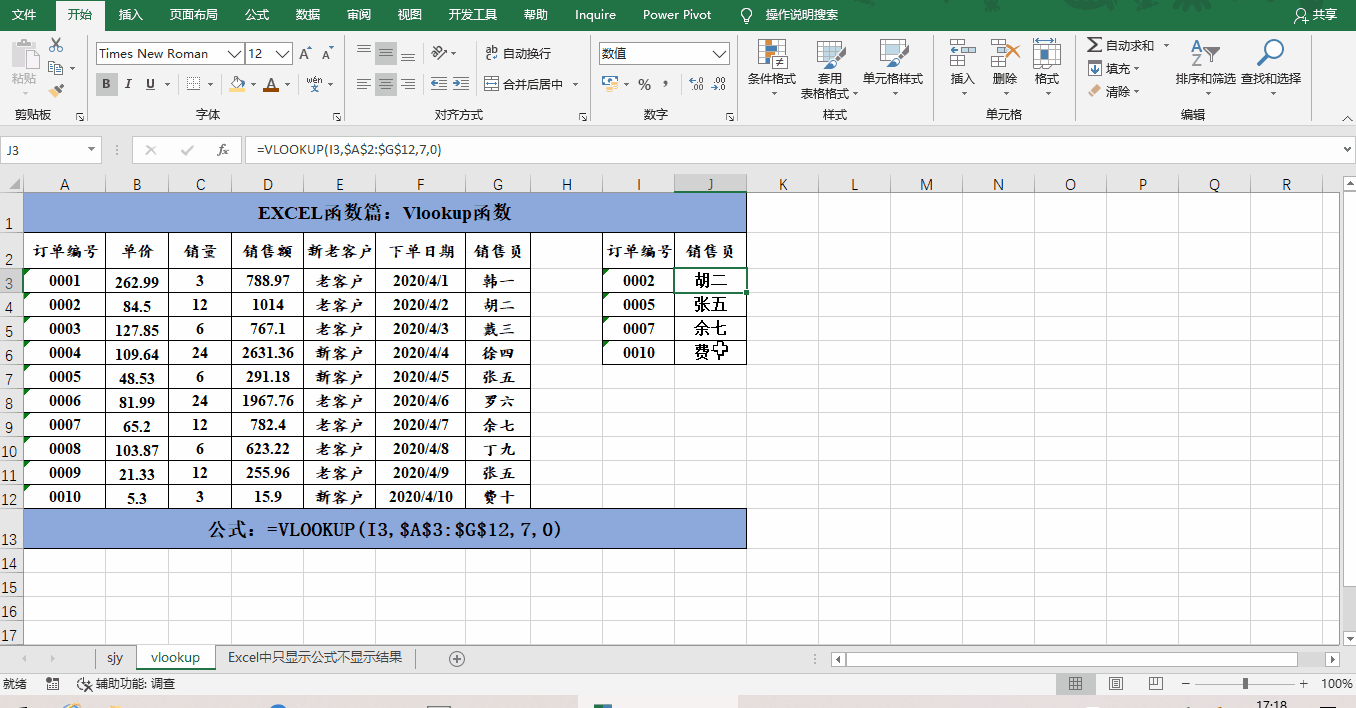
Task: Decrease font size with small A
Action: coord(329,53)
